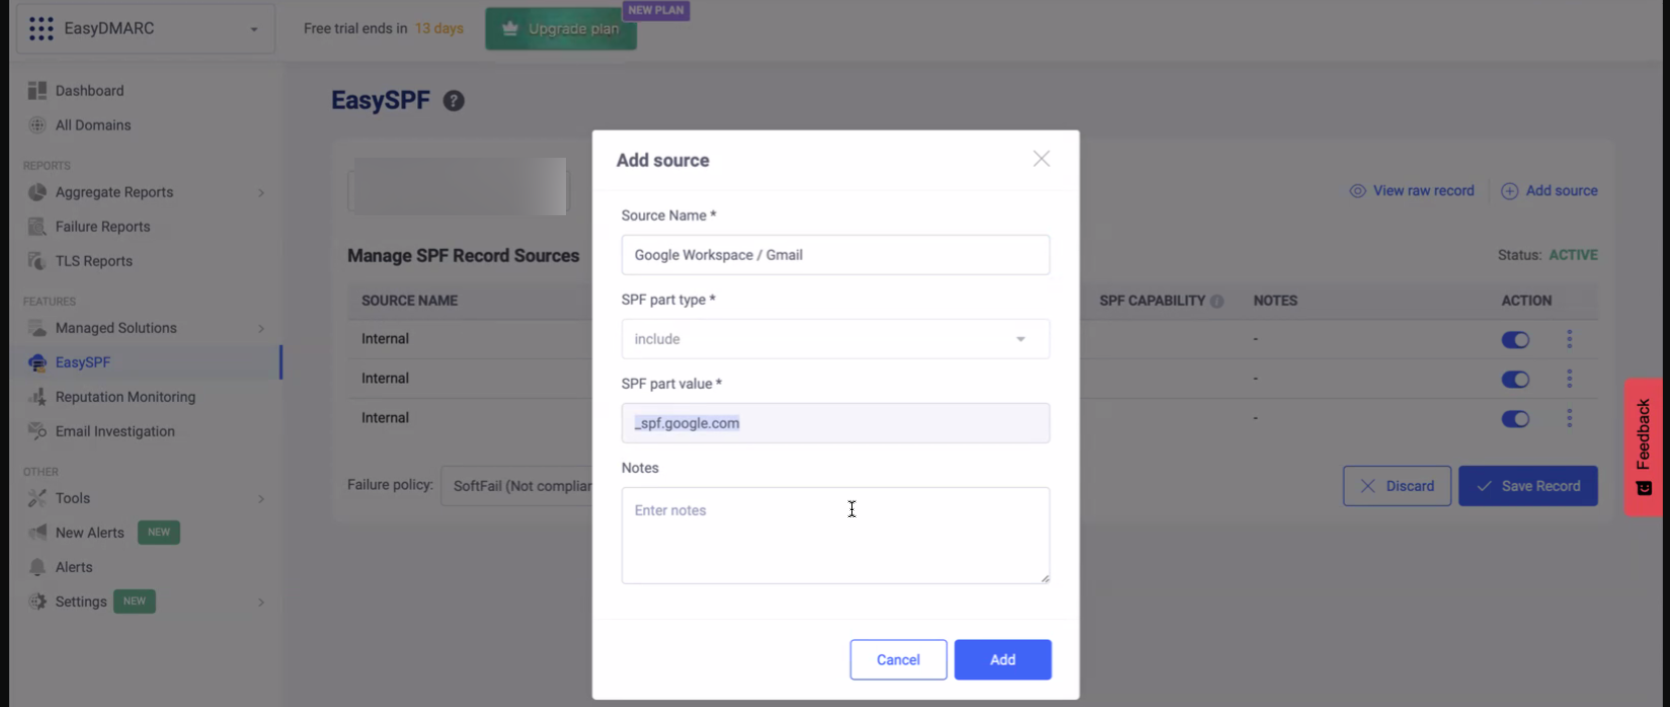
Task: Click the EasyDMARC app grid icon
Action: (x=41, y=29)
